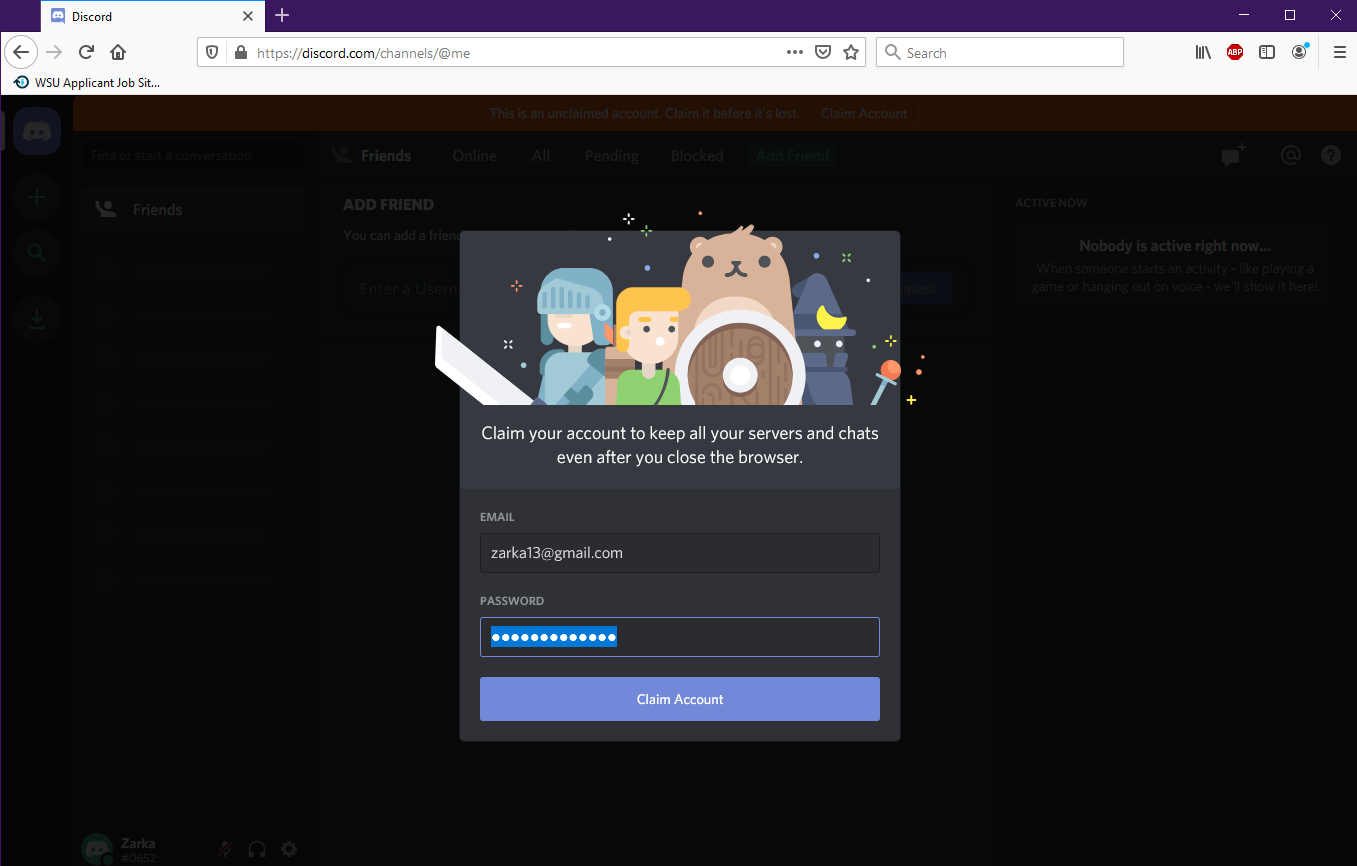Open User Settings gear near Zarka
This screenshot has height=866, width=1357.
click(x=289, y=848)
